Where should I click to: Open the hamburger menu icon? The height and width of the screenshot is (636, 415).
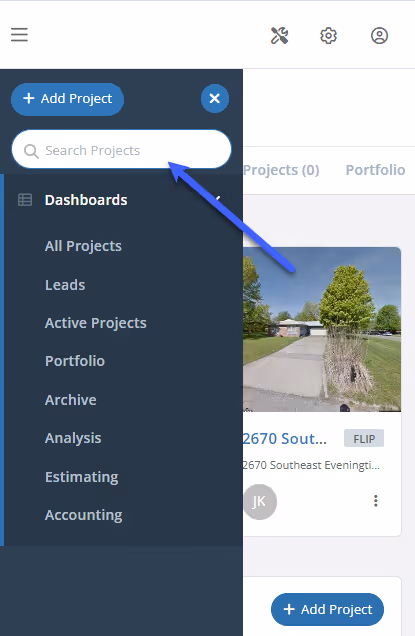coord(19,35)
